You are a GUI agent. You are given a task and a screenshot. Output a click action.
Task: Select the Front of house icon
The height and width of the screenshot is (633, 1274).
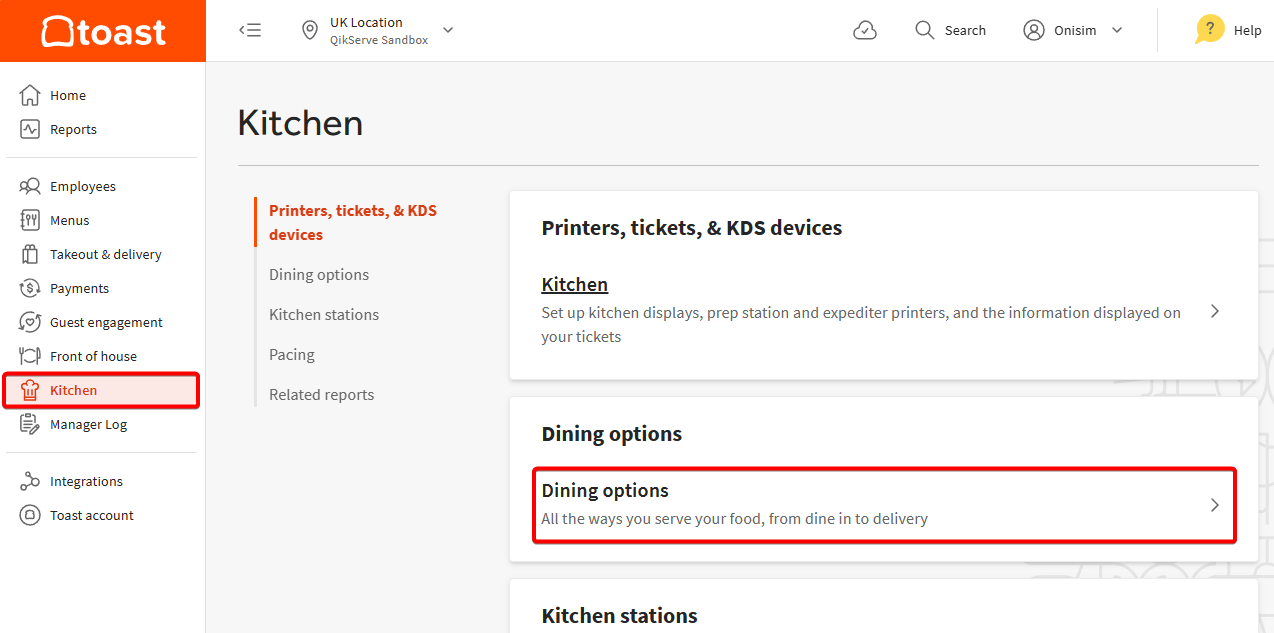(x=30, y=355)
